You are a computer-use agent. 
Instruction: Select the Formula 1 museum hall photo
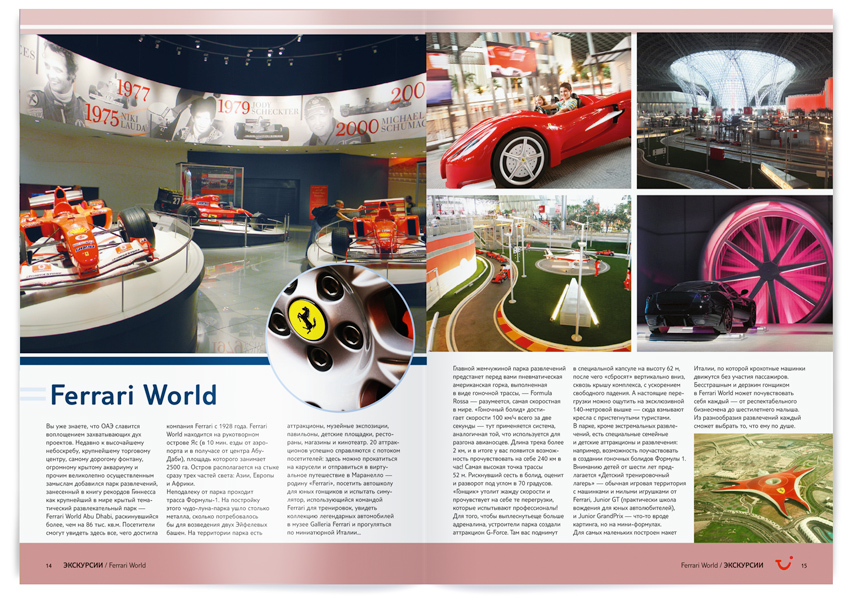coord(223,193)
